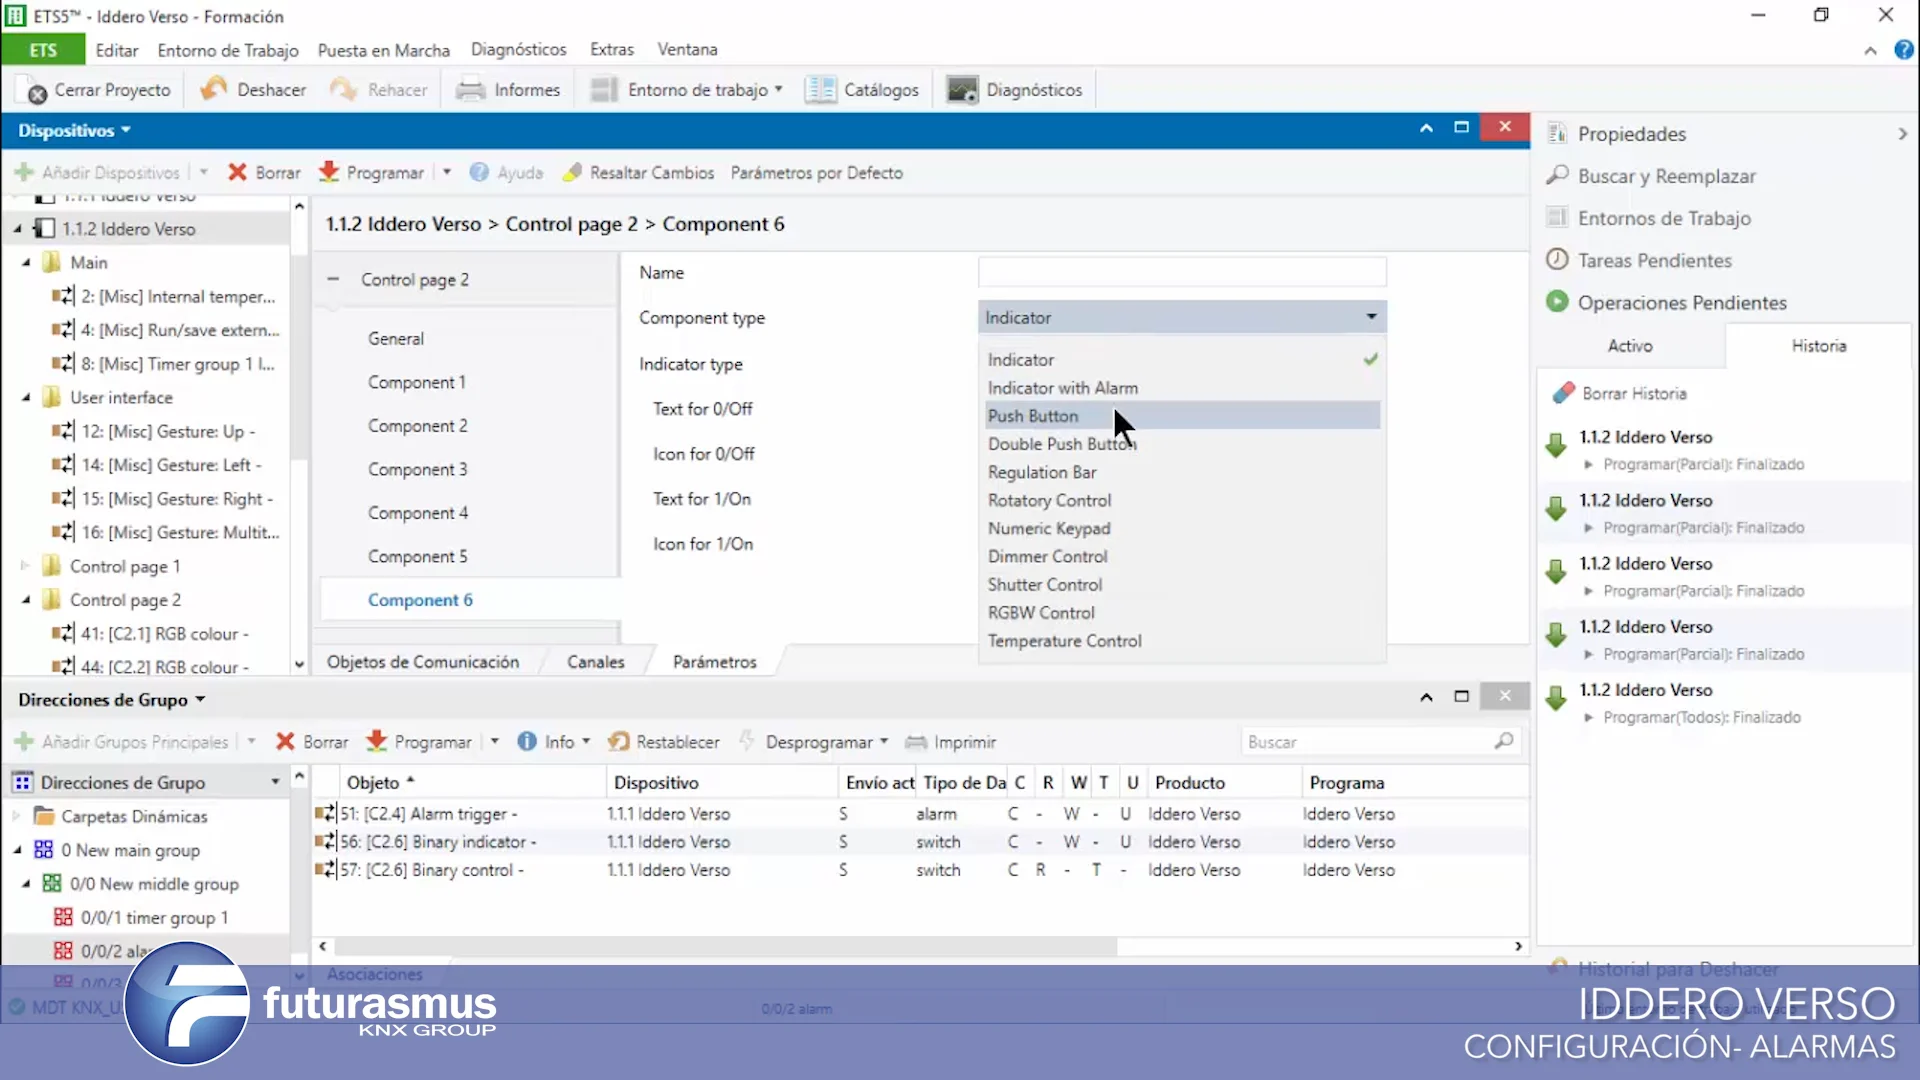Open the Puesta en Marcha menu
The image size is (1920, 1080).
[383, 49]
